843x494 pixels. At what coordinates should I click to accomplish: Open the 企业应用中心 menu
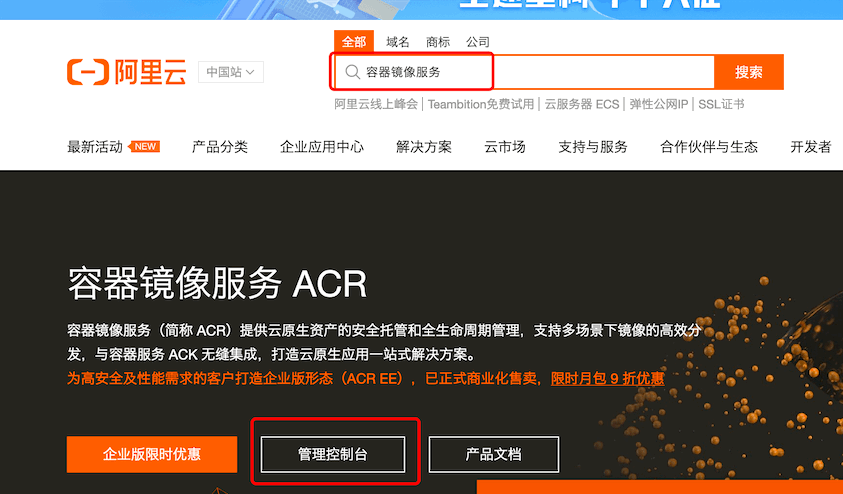322,147
